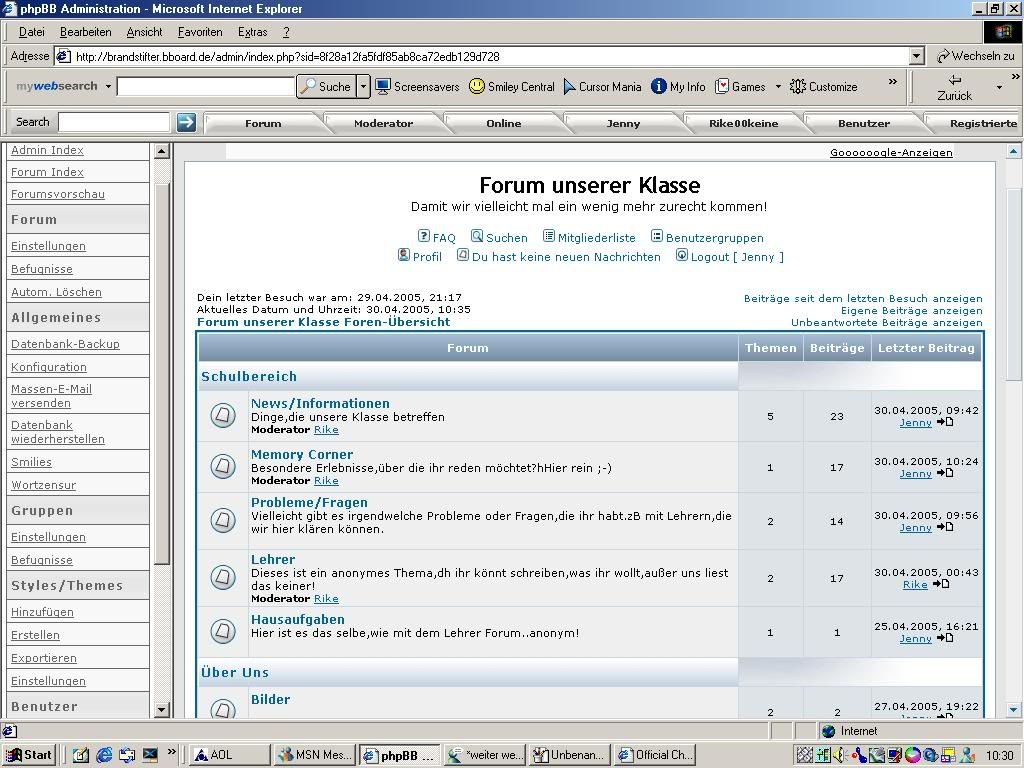Switch to MSN Messenger taskbar window

coord(314,755)
